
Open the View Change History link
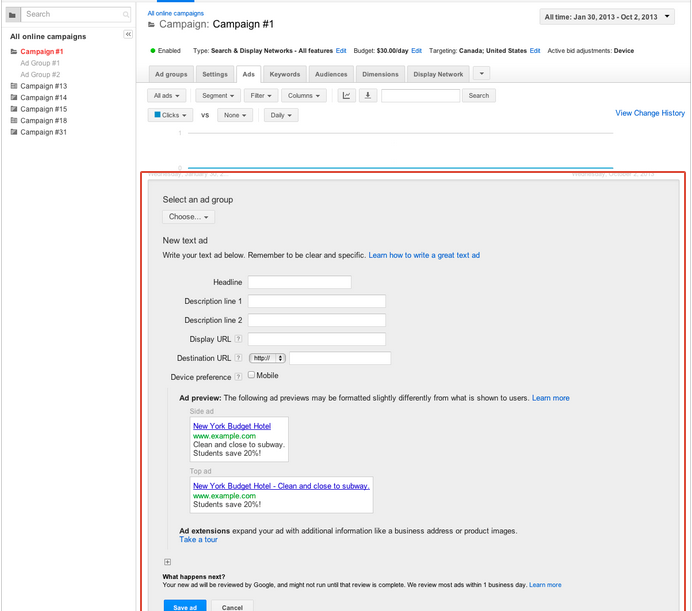(x=650, y=114)
